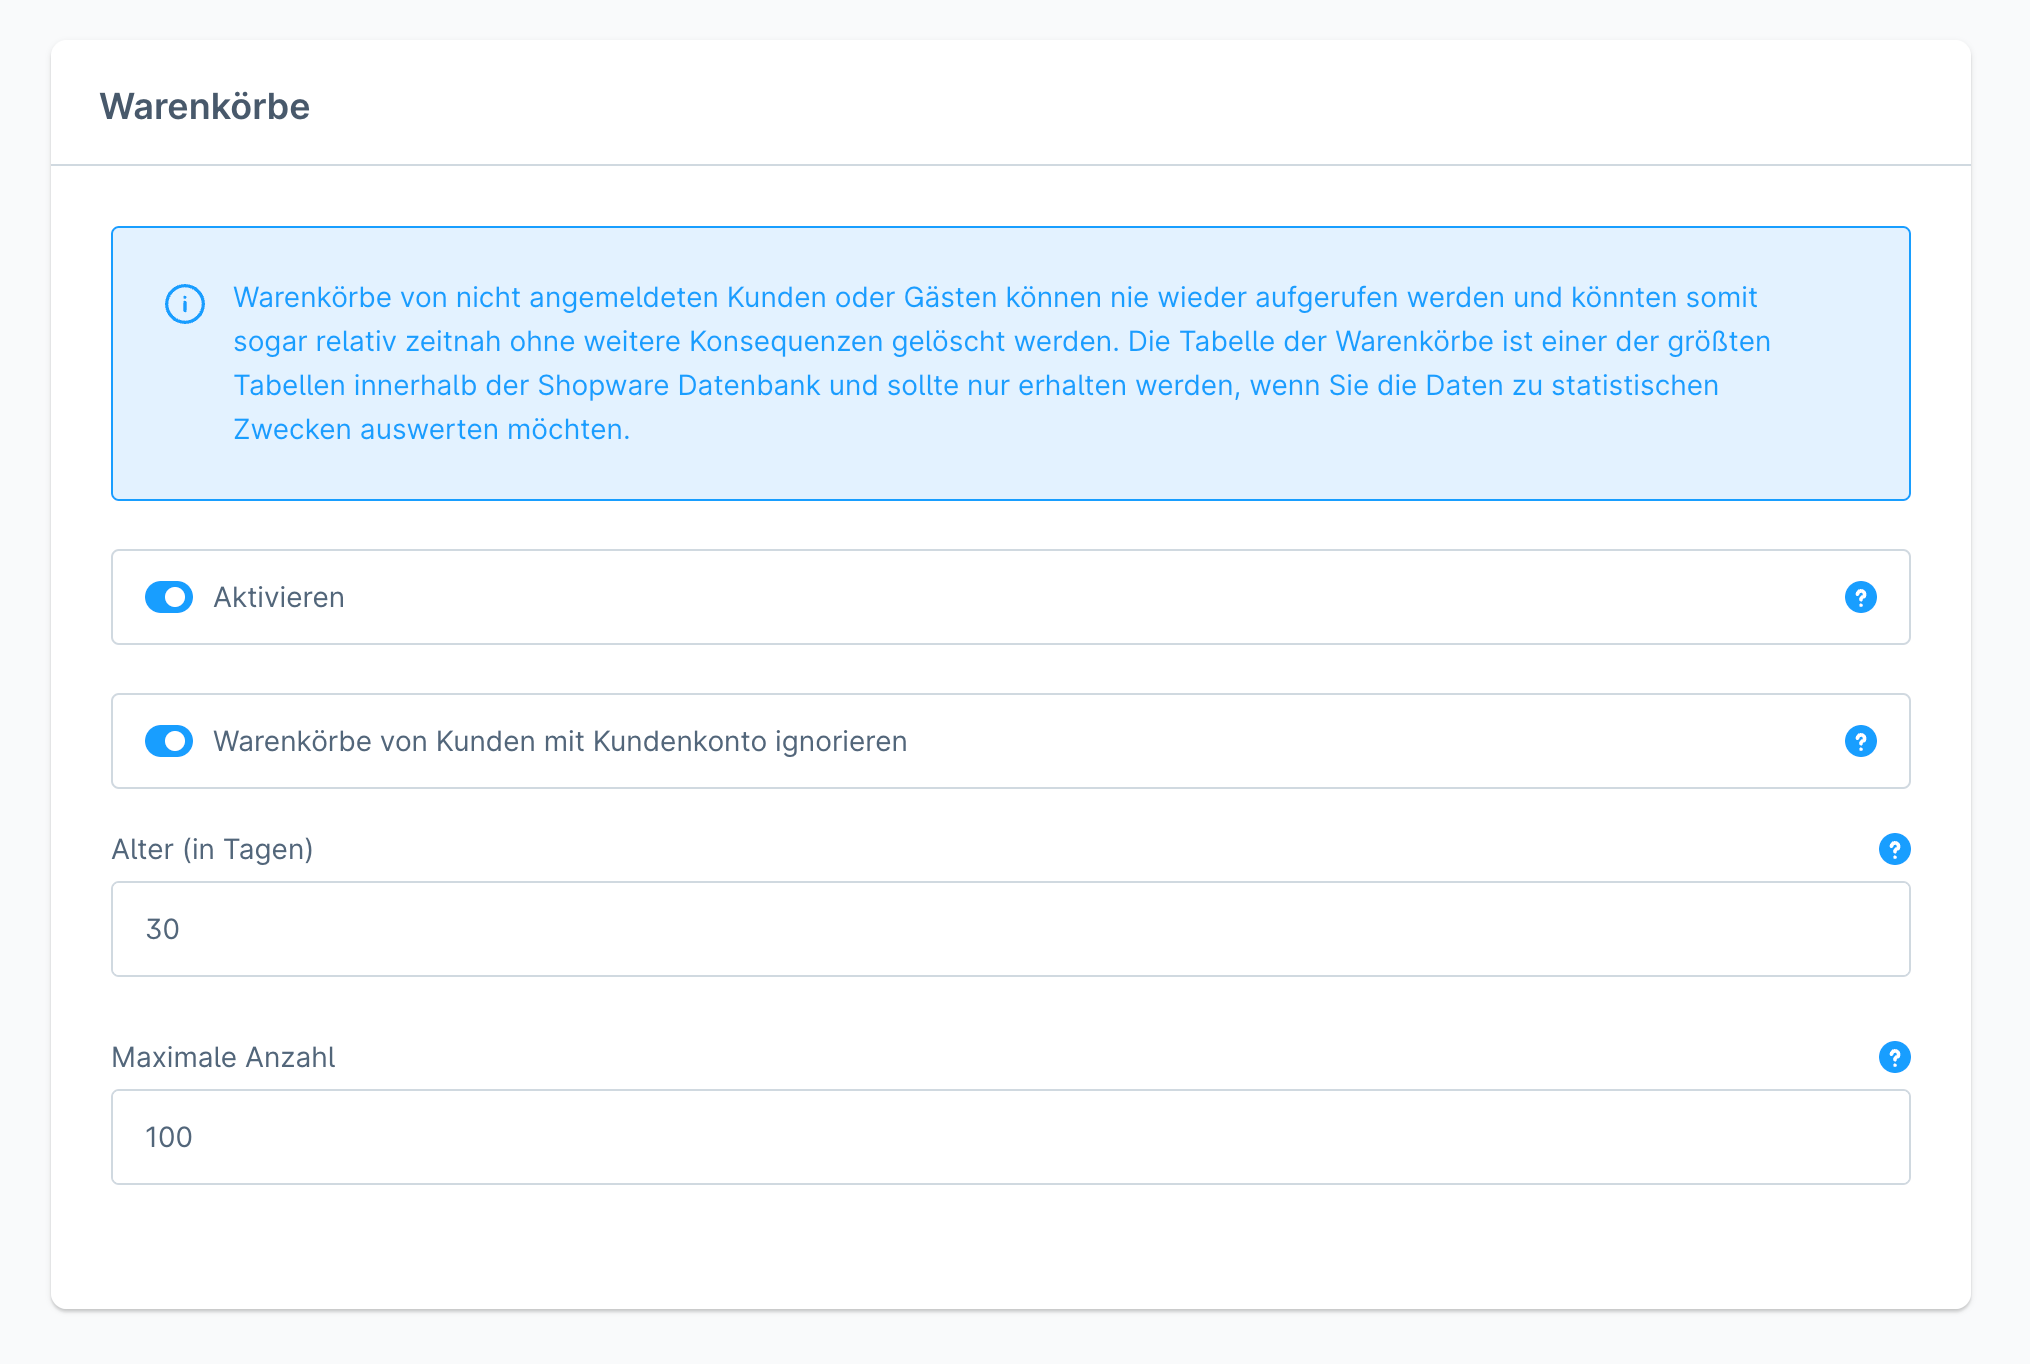Viewport: 2030px width, 1364px height.
Task: Toggle the Aktivieren switch
Action: click(169, 597)
